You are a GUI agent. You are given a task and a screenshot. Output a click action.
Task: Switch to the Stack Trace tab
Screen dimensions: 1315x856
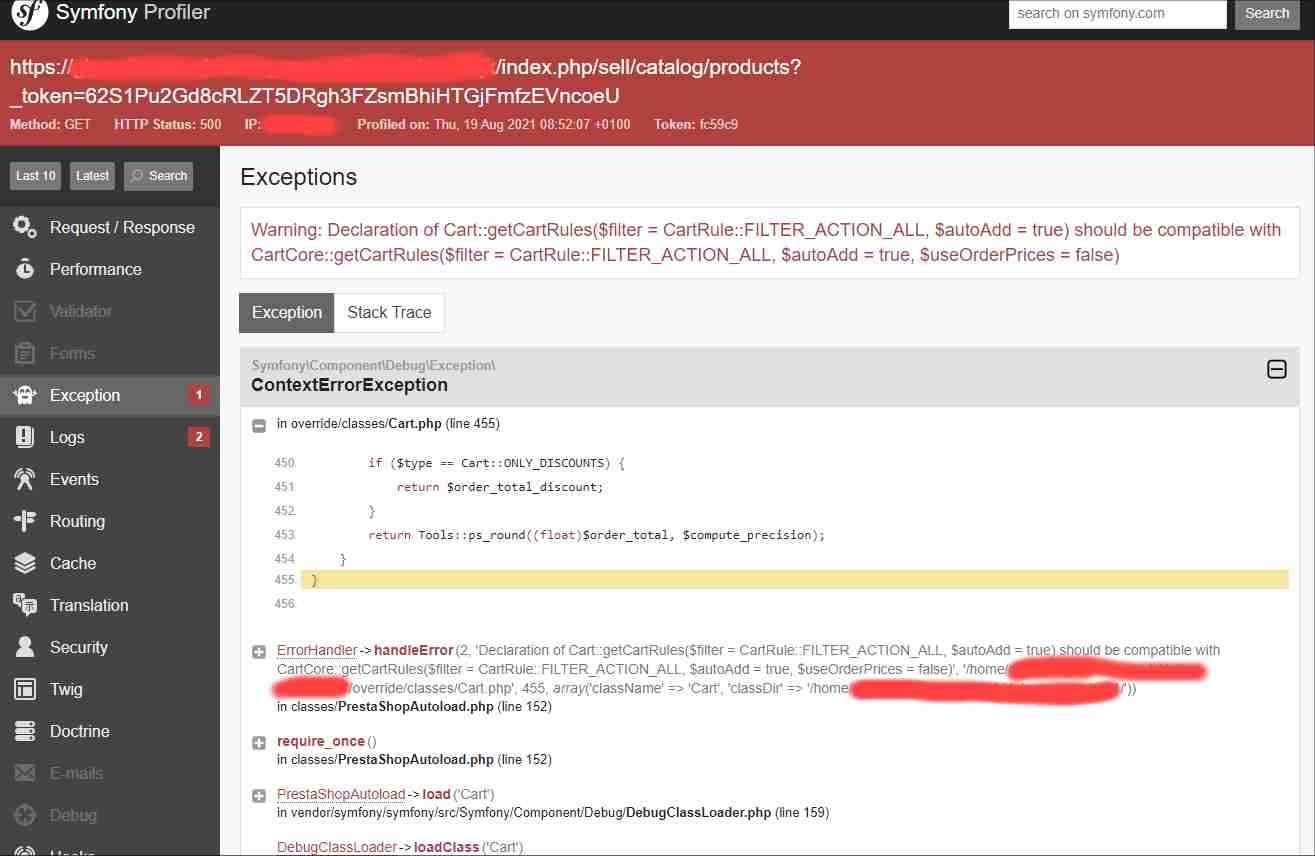click(x=389, y=312)
